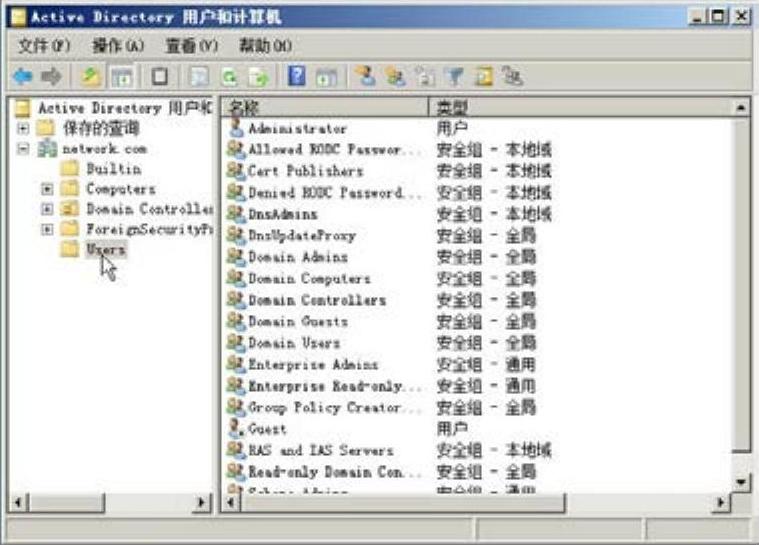Image resolution: width=759 pixels, height=545 pixels.
Task: Expand the saved queries node
Action: tap(23, 128)
